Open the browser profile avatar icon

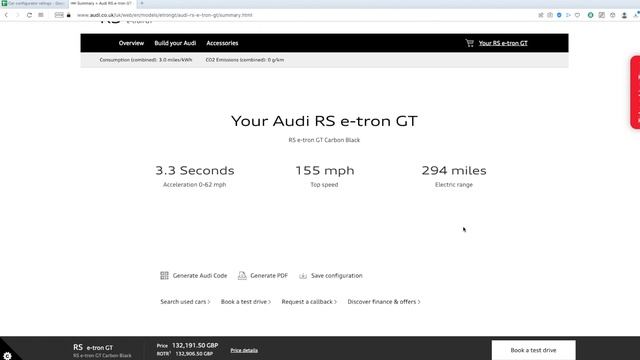pyautogui.click(x=624, y=15)
